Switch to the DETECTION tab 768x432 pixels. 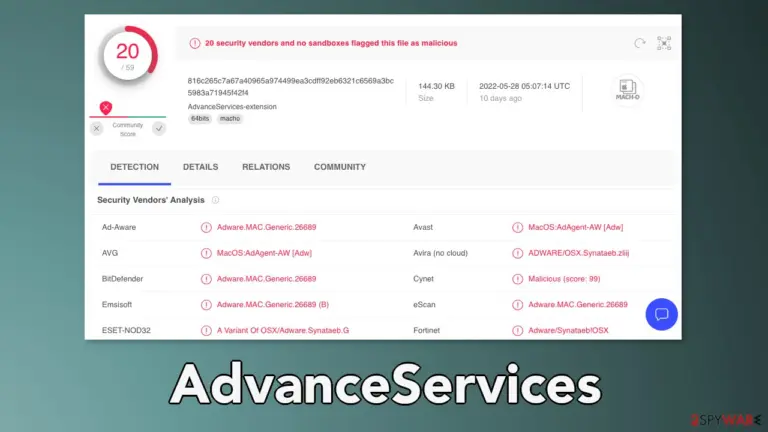[x=134, y=167]
